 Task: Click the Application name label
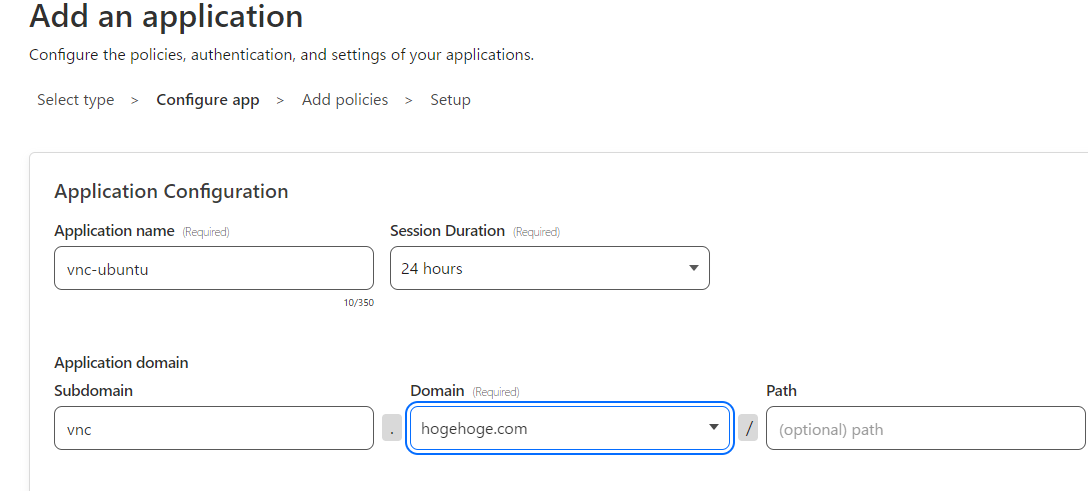(x=114, y=231)
